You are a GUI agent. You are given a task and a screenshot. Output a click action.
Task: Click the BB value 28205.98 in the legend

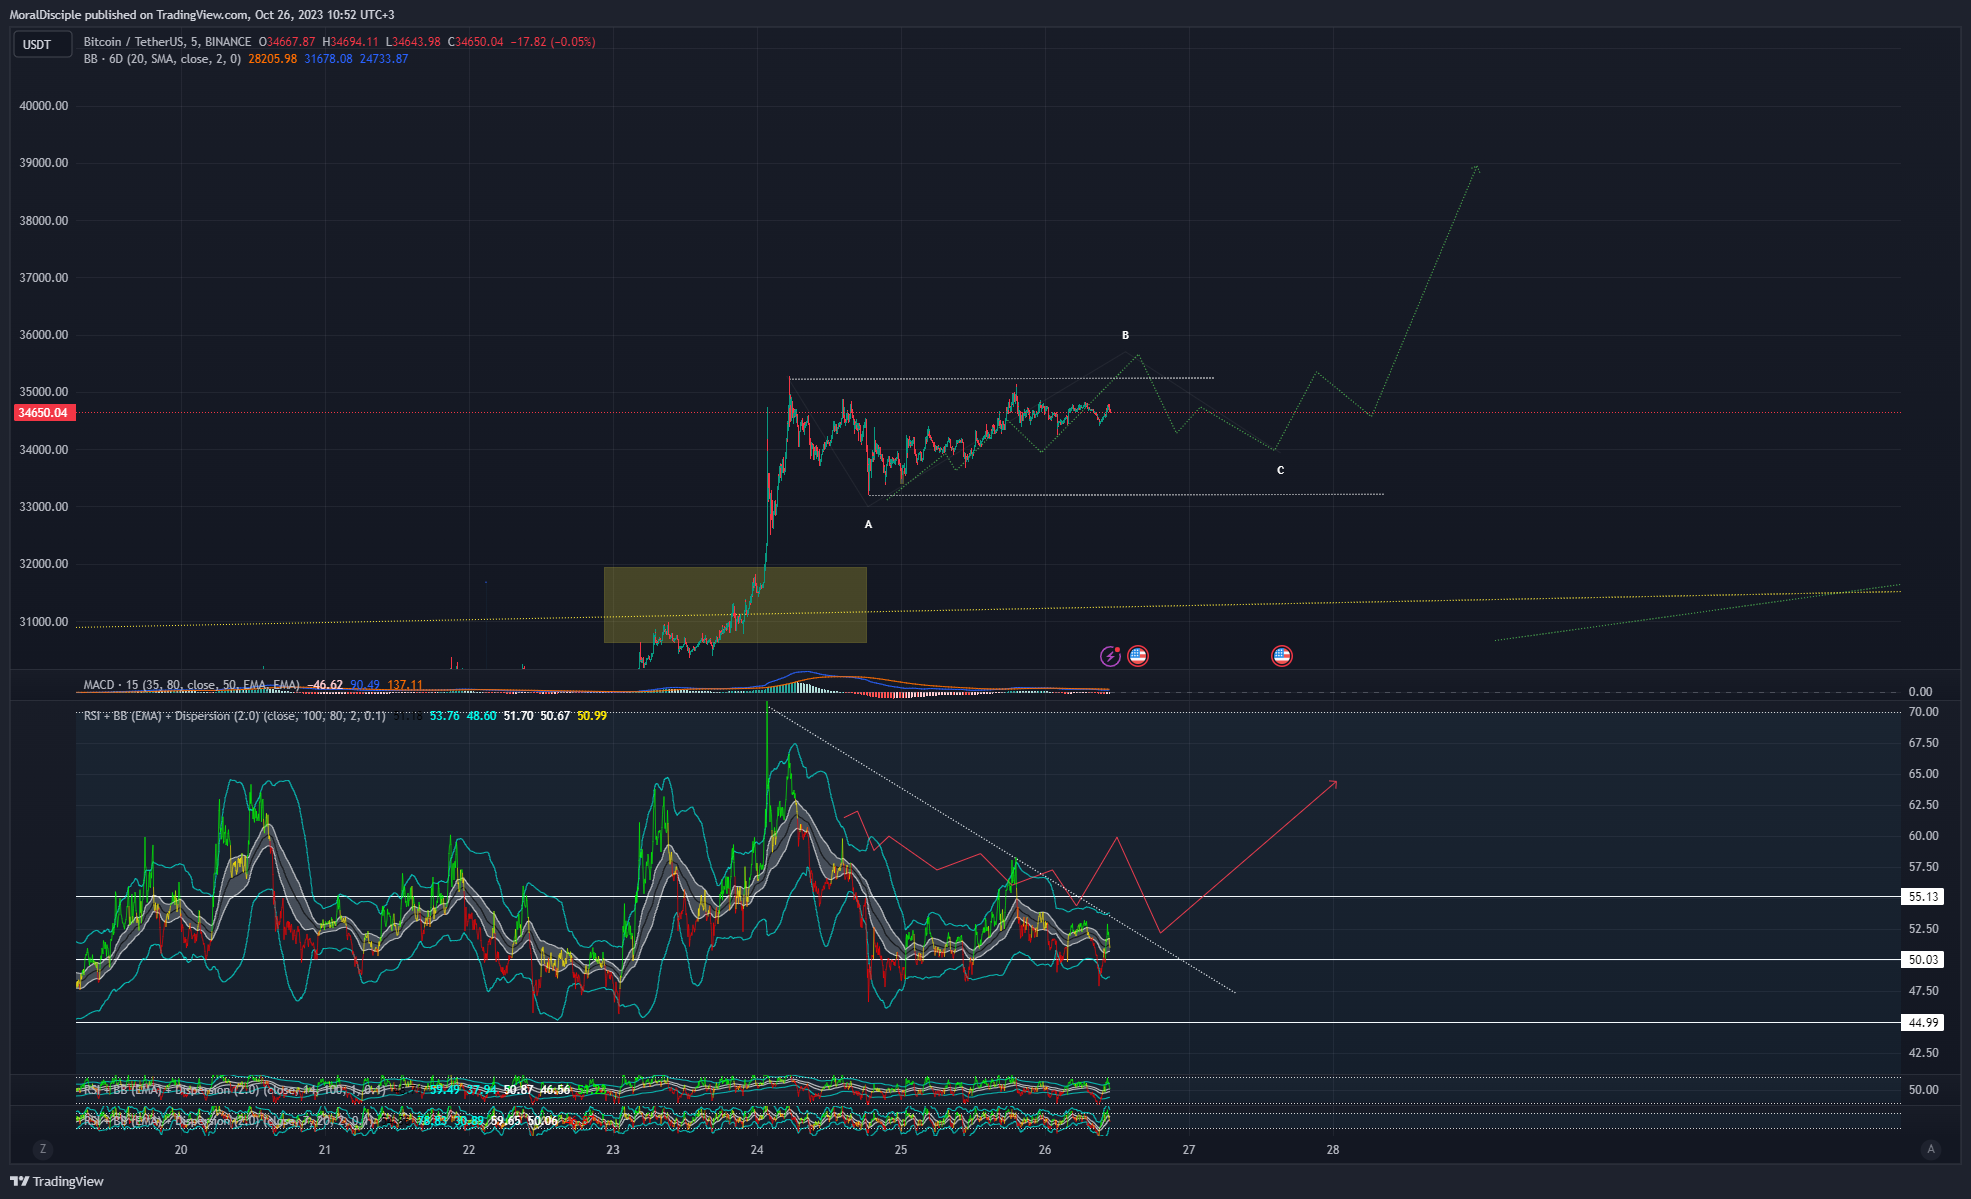coord(272,59)
